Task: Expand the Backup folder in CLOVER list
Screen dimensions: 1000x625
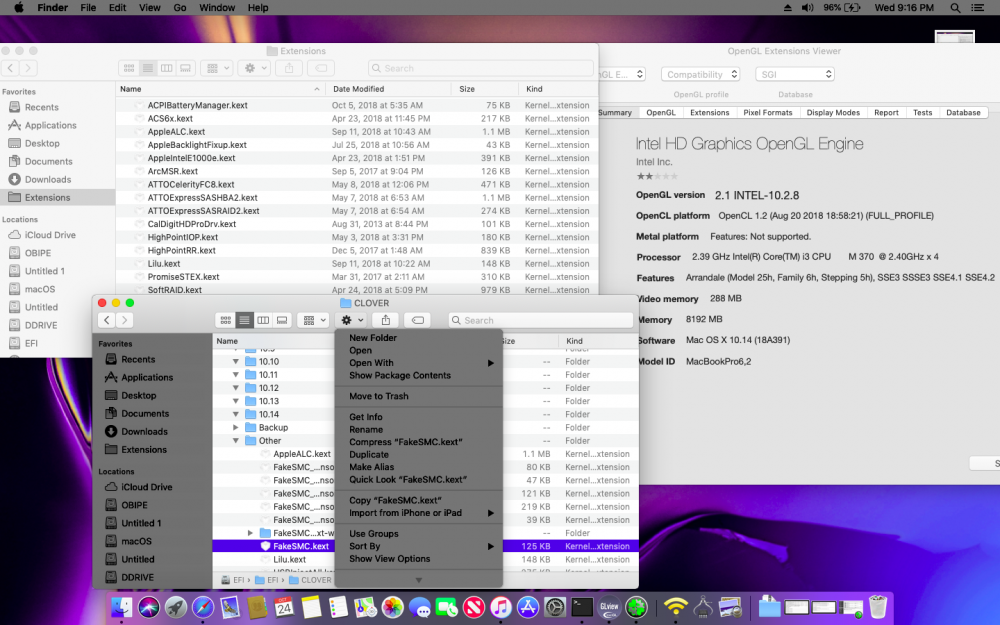Action: 235,427
